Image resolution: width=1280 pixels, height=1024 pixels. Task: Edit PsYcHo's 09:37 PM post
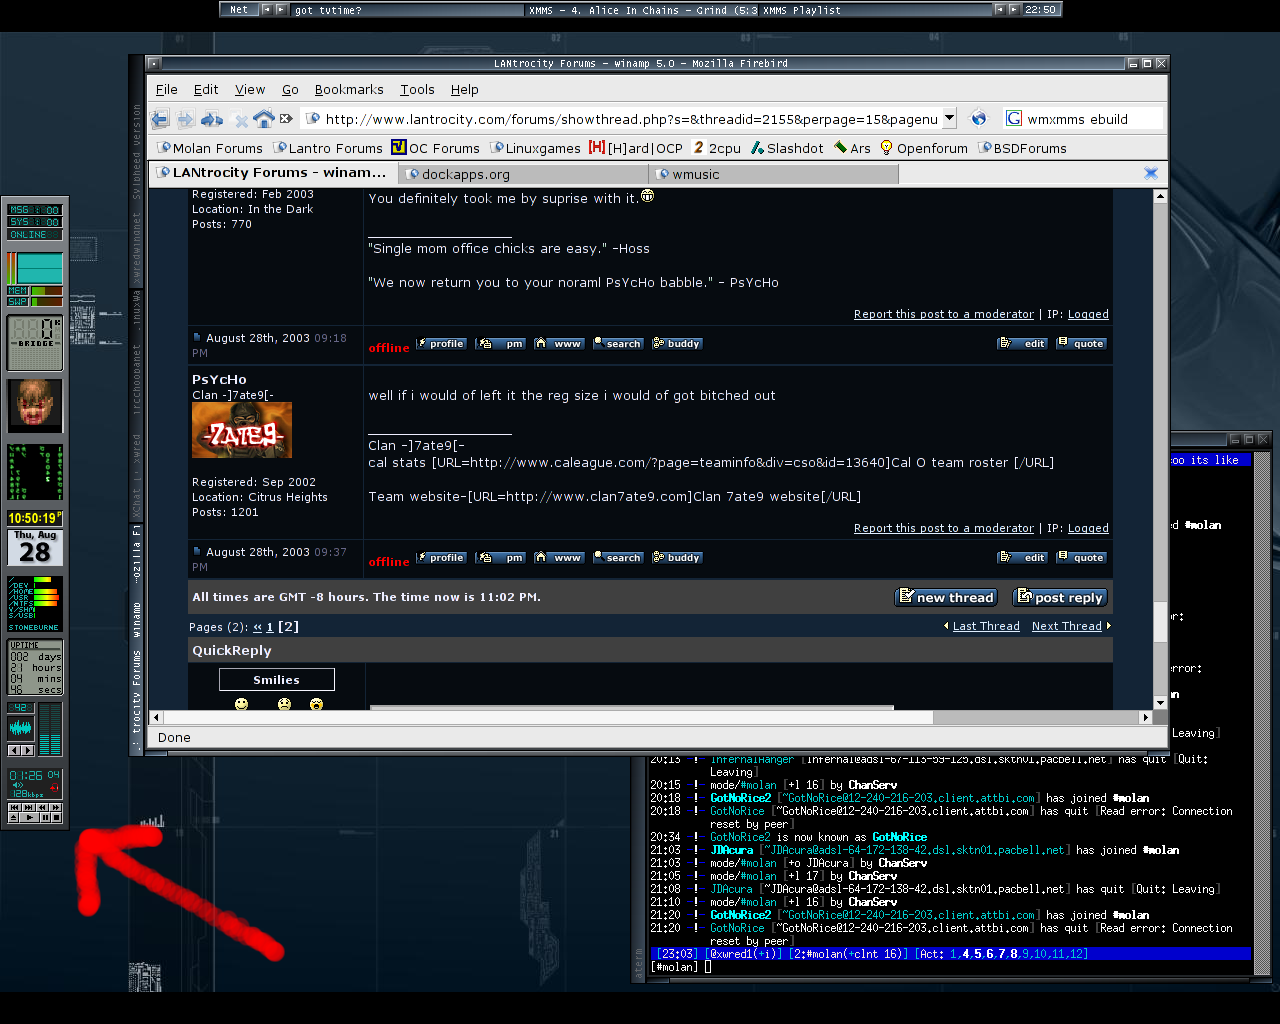1022,557
